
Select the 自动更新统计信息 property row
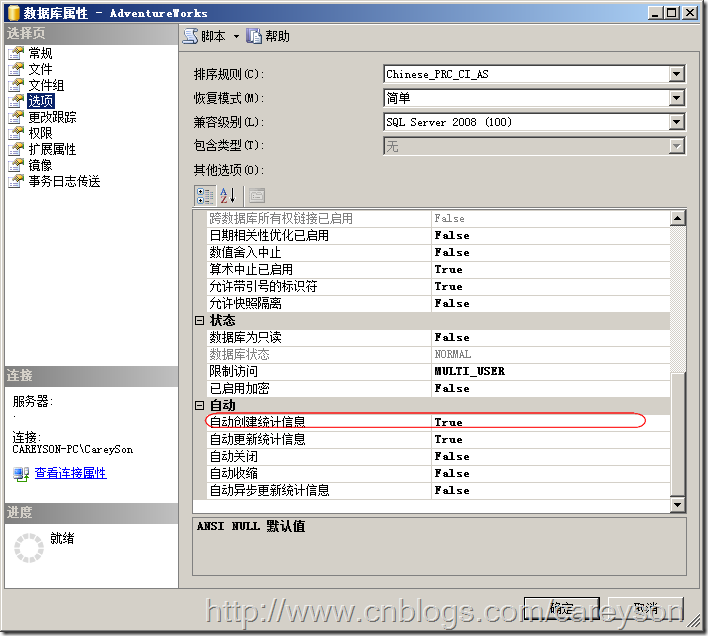click(x=438, y=440)
